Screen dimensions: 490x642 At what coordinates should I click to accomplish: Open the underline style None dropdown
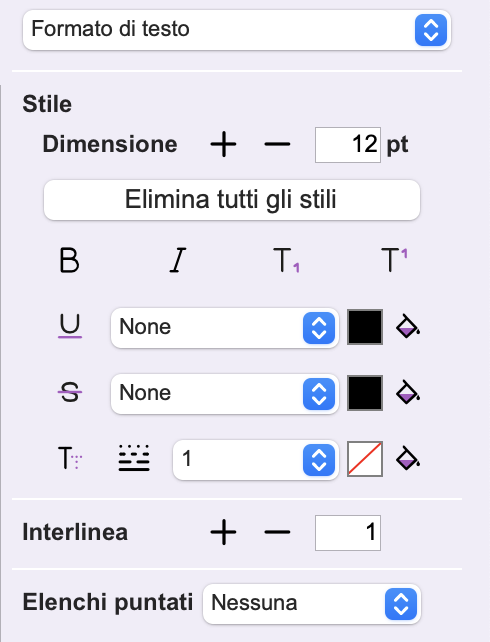[225, 328]
